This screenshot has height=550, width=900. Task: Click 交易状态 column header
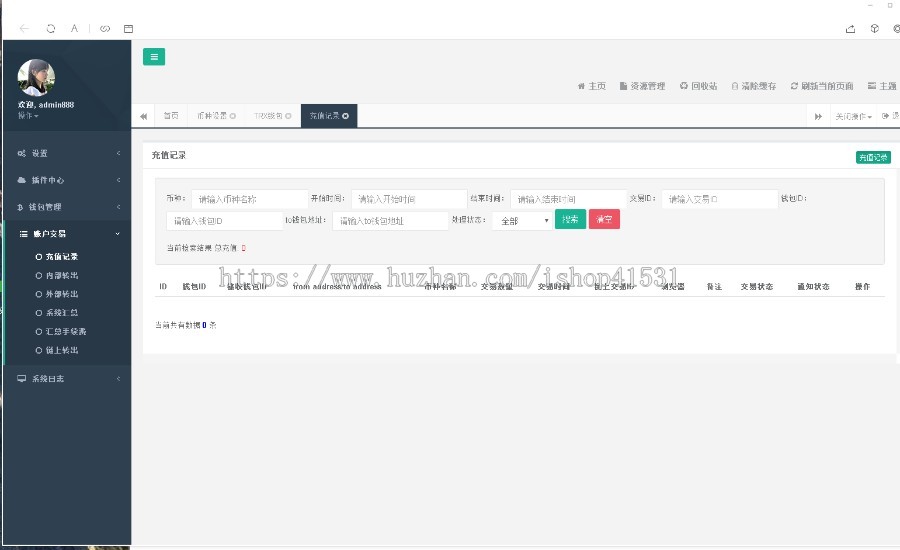757,286
